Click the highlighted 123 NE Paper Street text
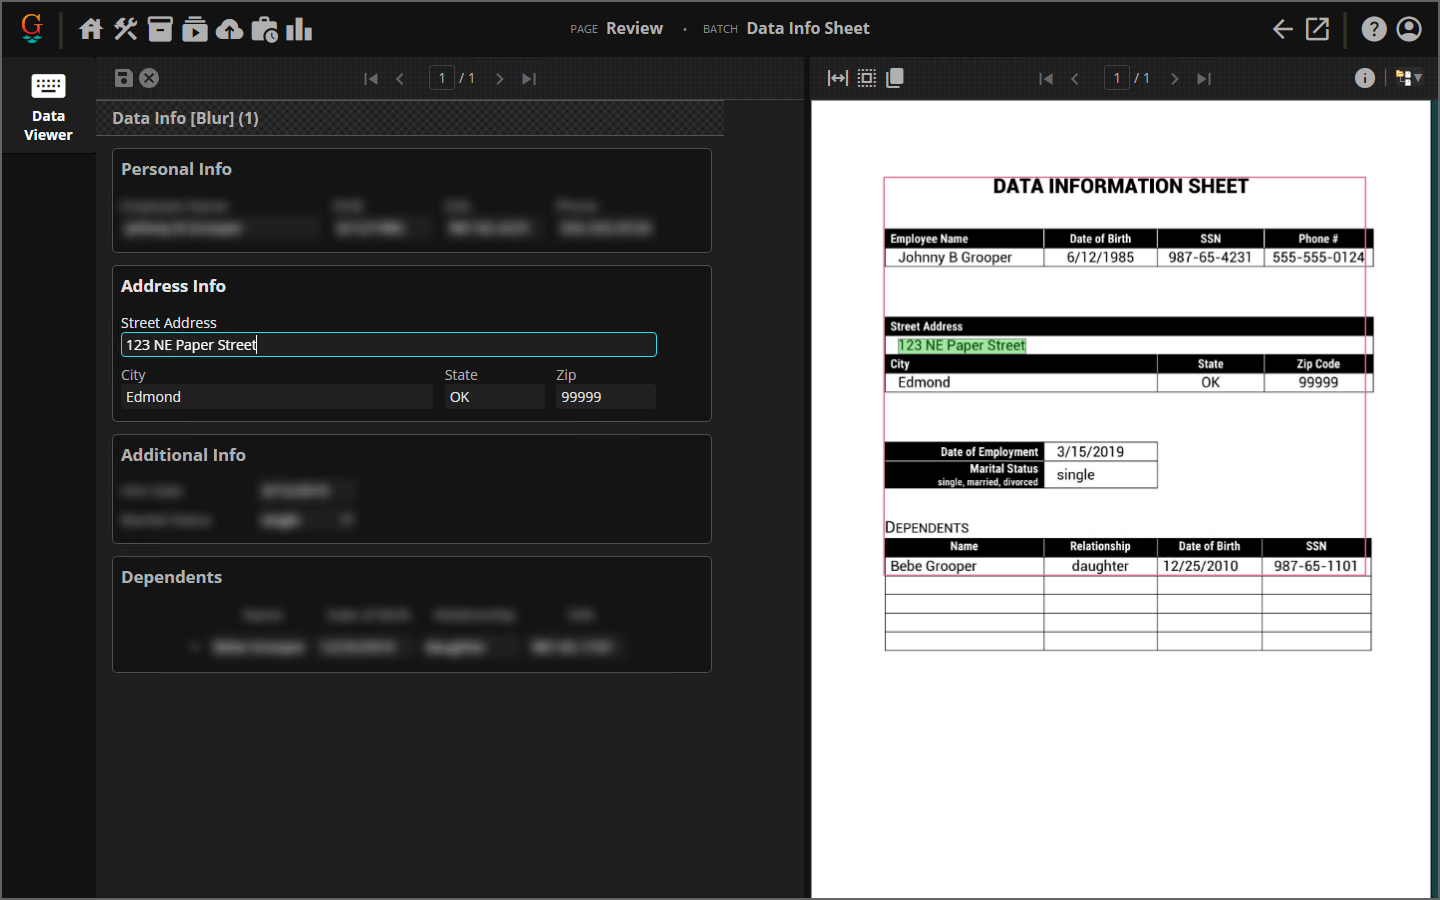The width and height of the screenshot is (1440, 900). 961,346
